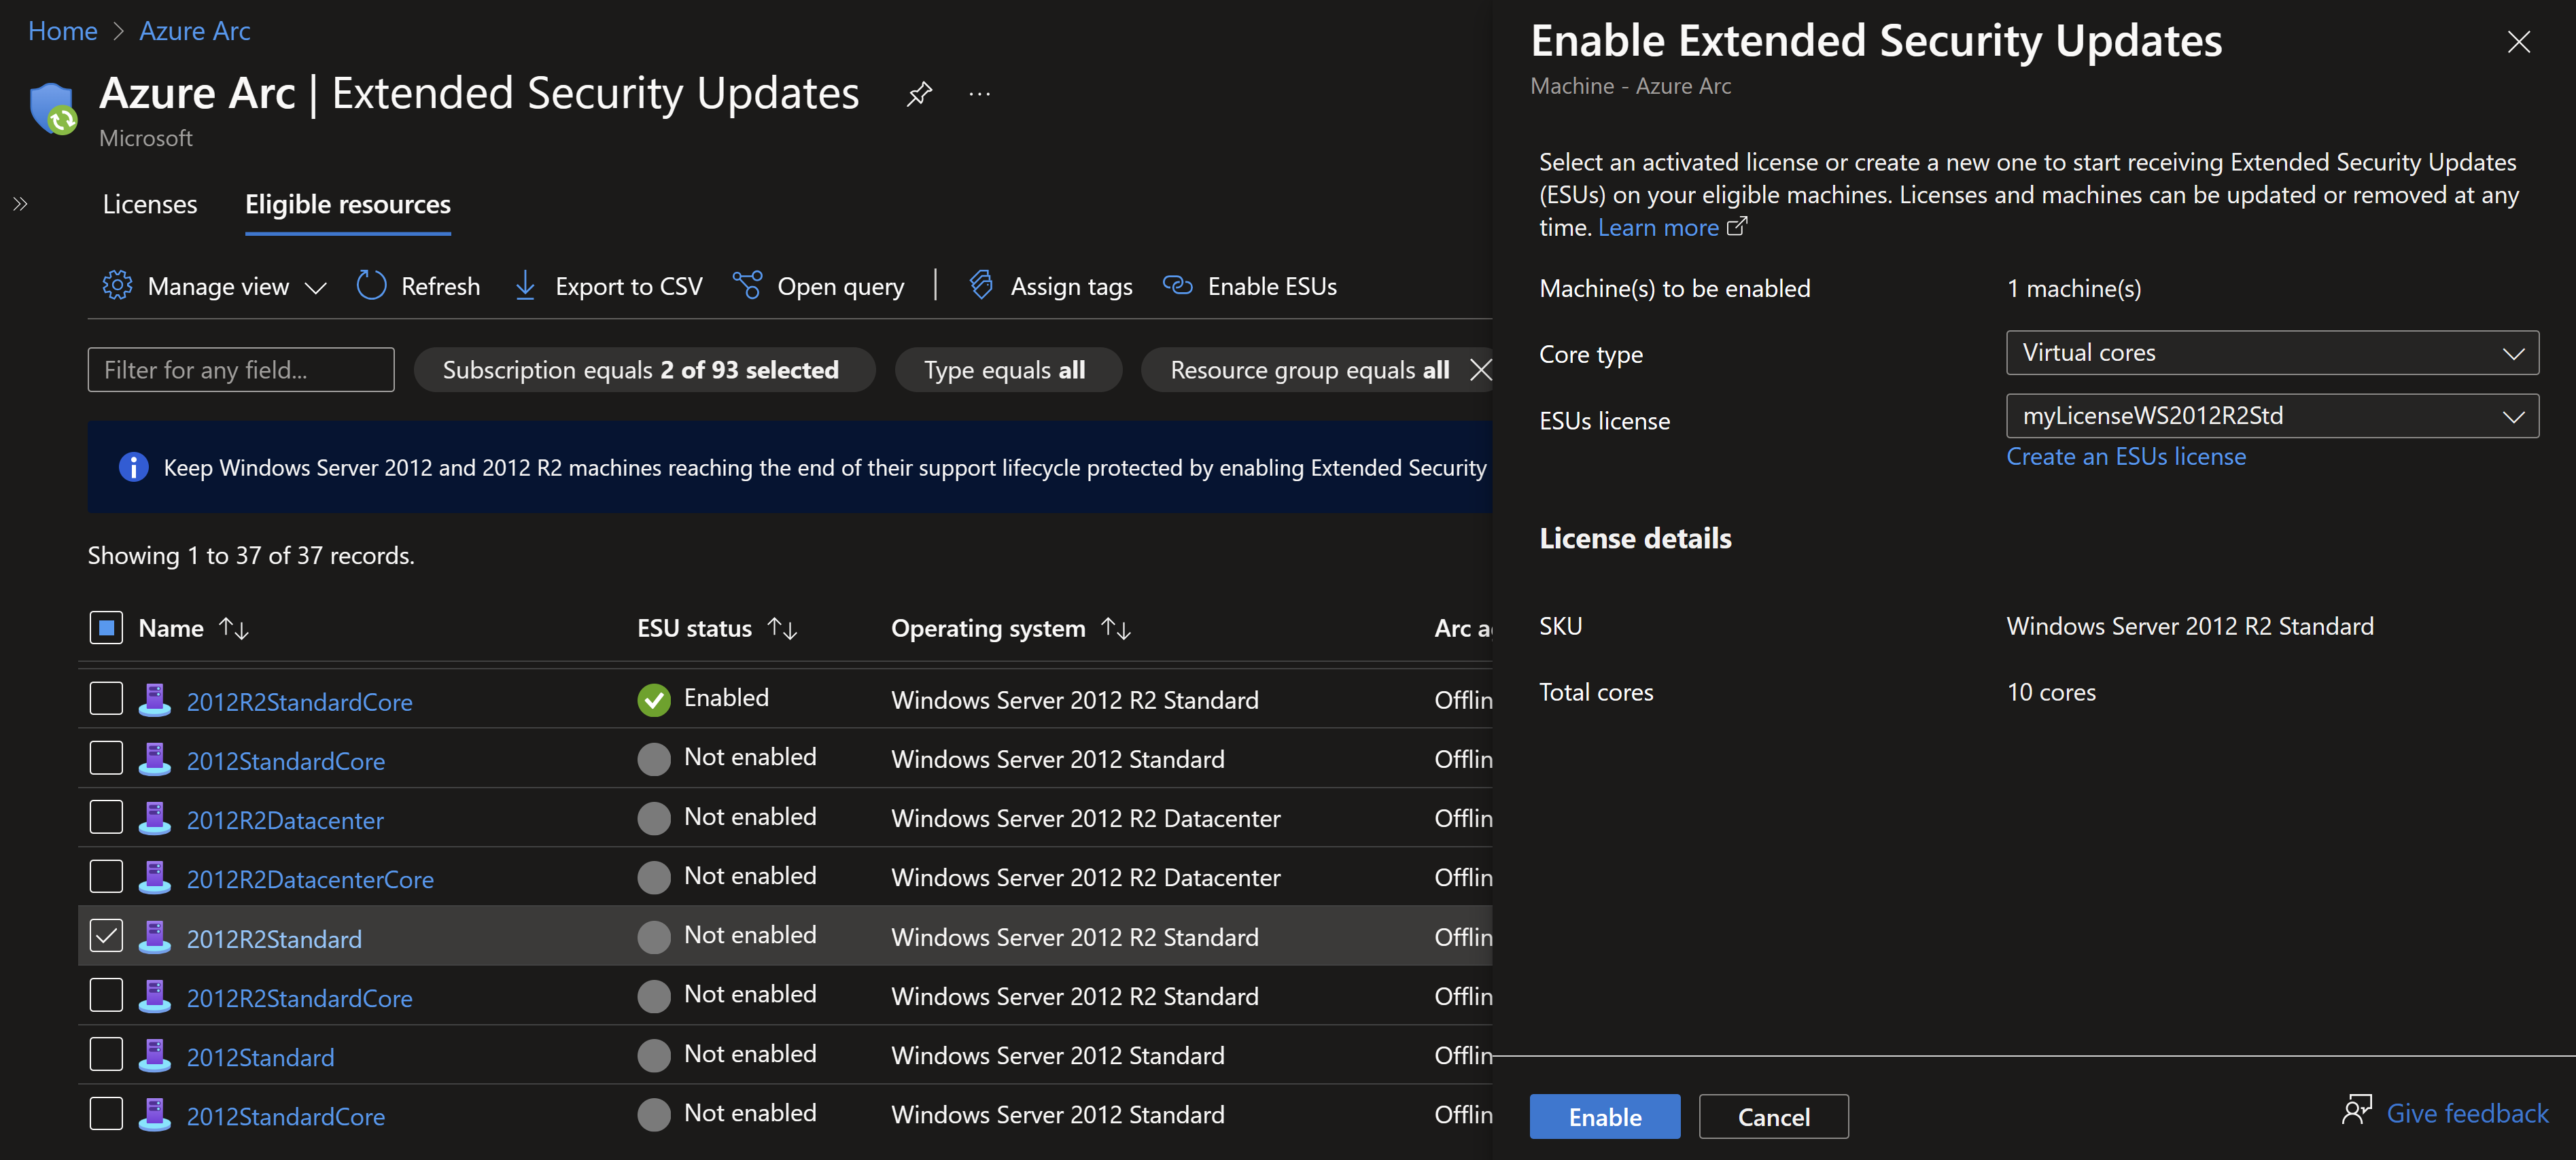2576x1160 pixels.
Task: Remove the Resource group filter with X
Action: coord(1481,370)
